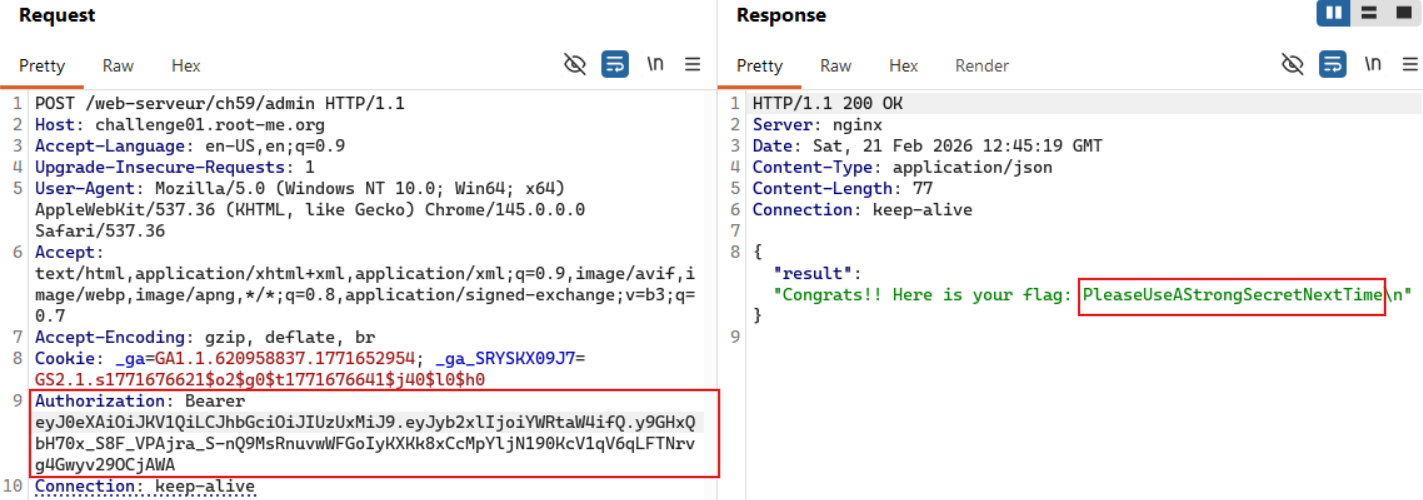The image size is (1423, 500).
Task: Select the side-by-side layout icon
Action: [1335, 14]
